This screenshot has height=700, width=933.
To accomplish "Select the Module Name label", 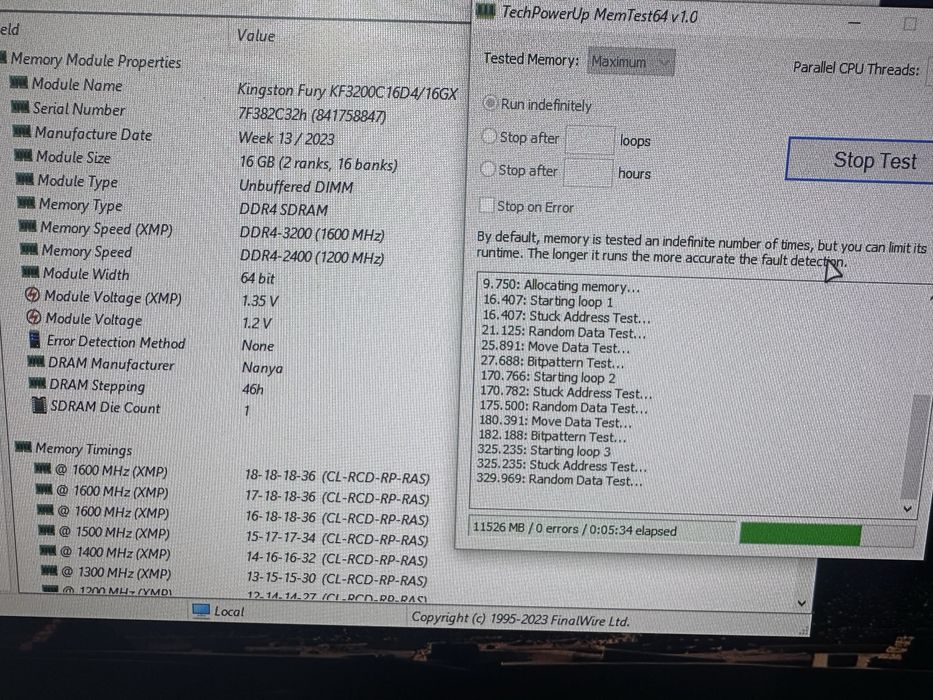I will [77, 85].
